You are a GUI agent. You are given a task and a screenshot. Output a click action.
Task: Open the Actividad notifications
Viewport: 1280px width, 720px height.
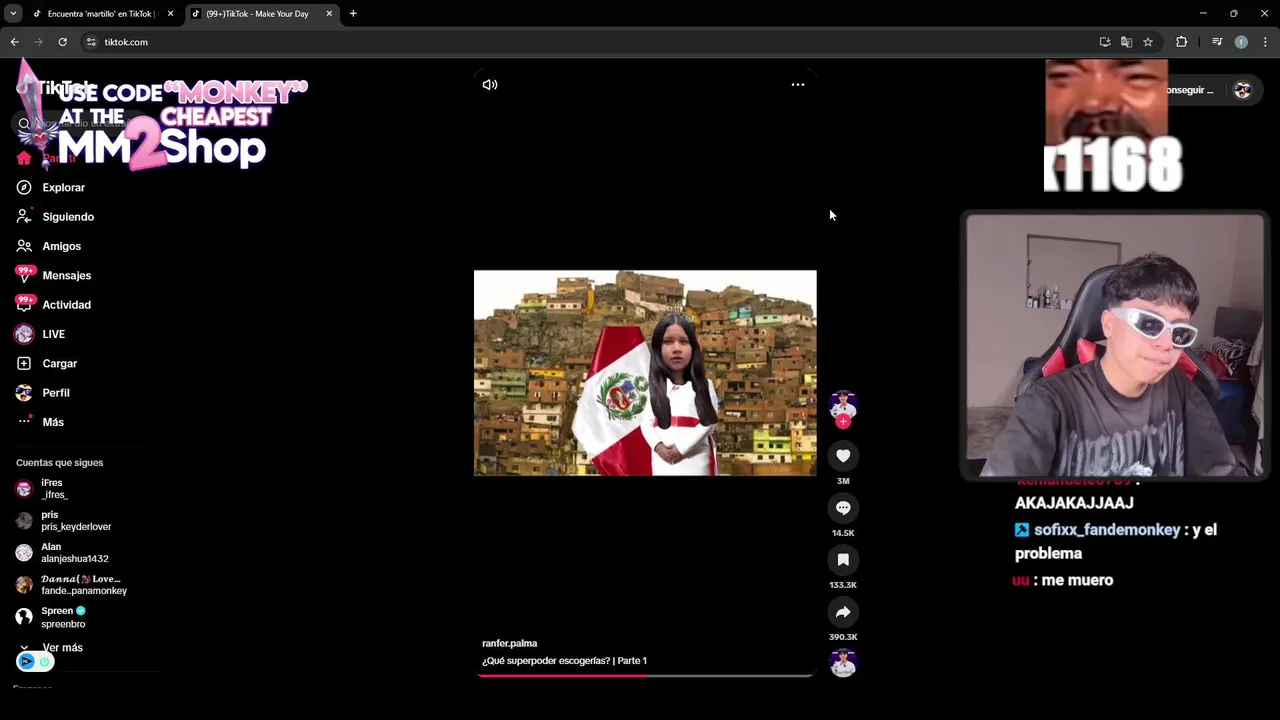67,305
